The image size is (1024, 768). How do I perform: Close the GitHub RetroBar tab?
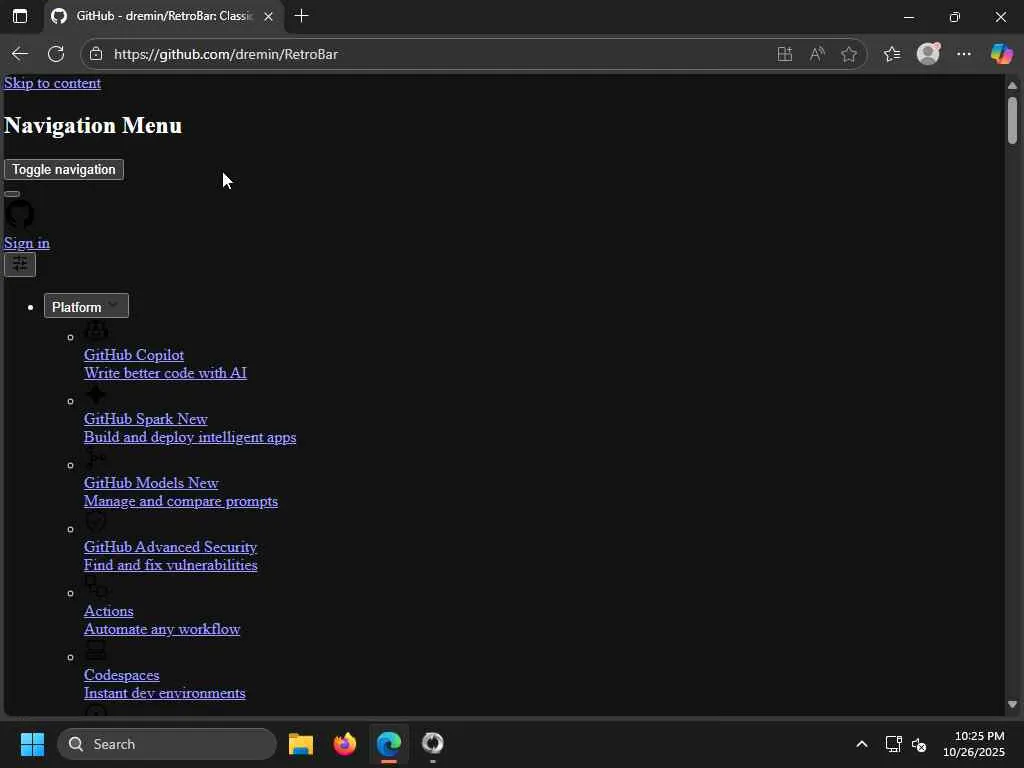click(x=268, y=16)
